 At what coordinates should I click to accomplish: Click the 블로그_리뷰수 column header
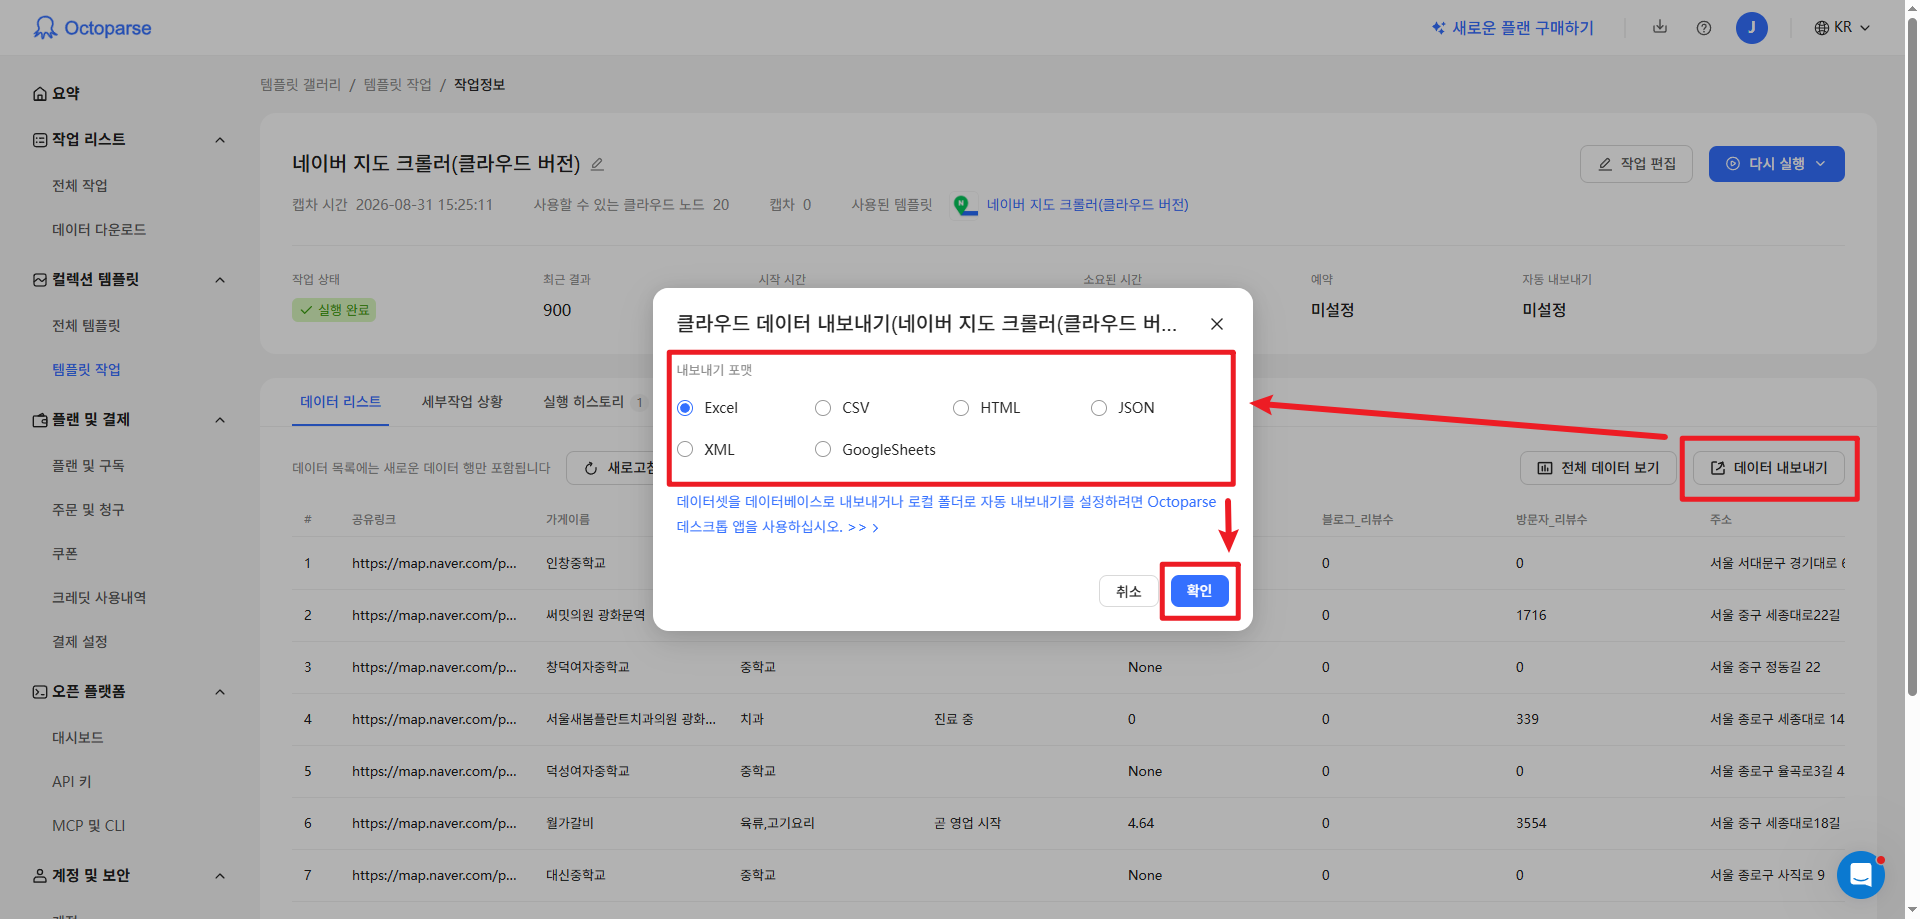[x=1357, y=520]
